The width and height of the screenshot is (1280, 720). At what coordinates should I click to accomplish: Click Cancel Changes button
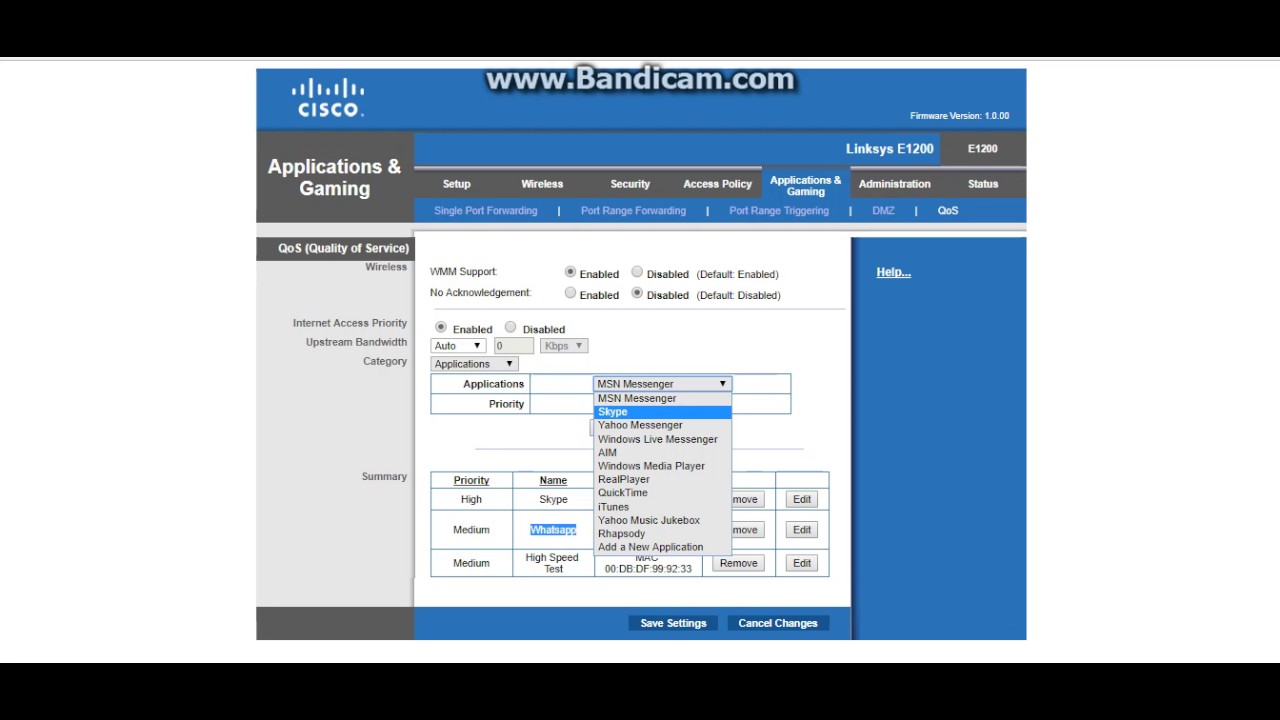point(778,623)
